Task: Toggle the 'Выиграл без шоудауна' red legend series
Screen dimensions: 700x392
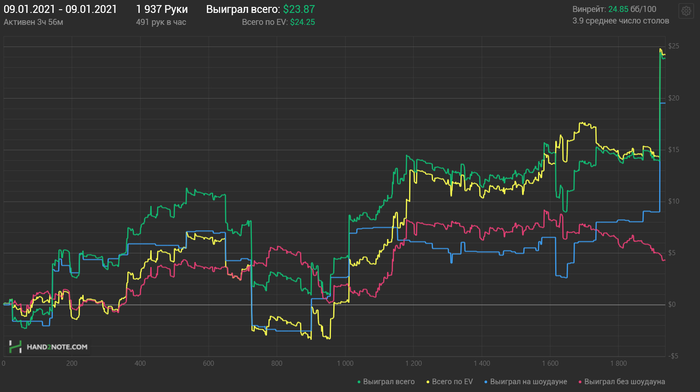Action: click(x=621, y=382)
